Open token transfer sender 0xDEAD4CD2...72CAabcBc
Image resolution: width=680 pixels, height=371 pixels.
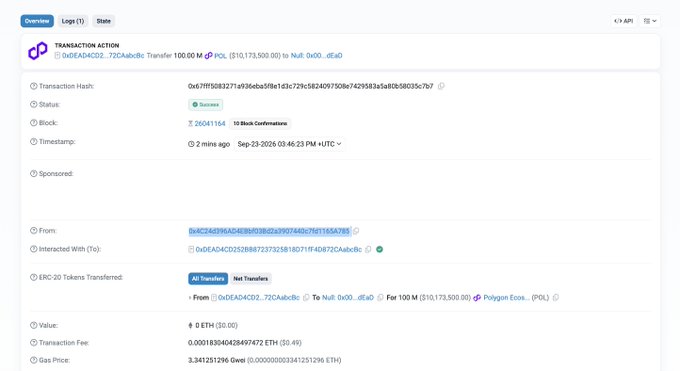258,298
